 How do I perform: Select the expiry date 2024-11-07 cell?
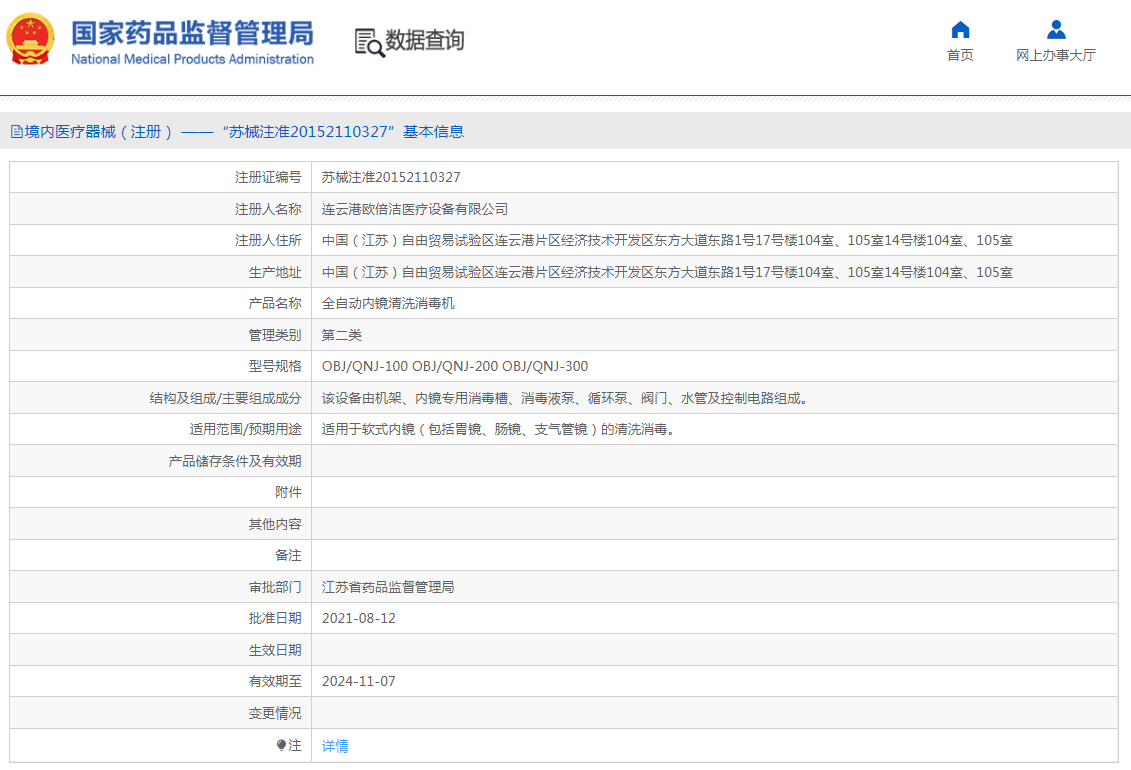[358, 681]
